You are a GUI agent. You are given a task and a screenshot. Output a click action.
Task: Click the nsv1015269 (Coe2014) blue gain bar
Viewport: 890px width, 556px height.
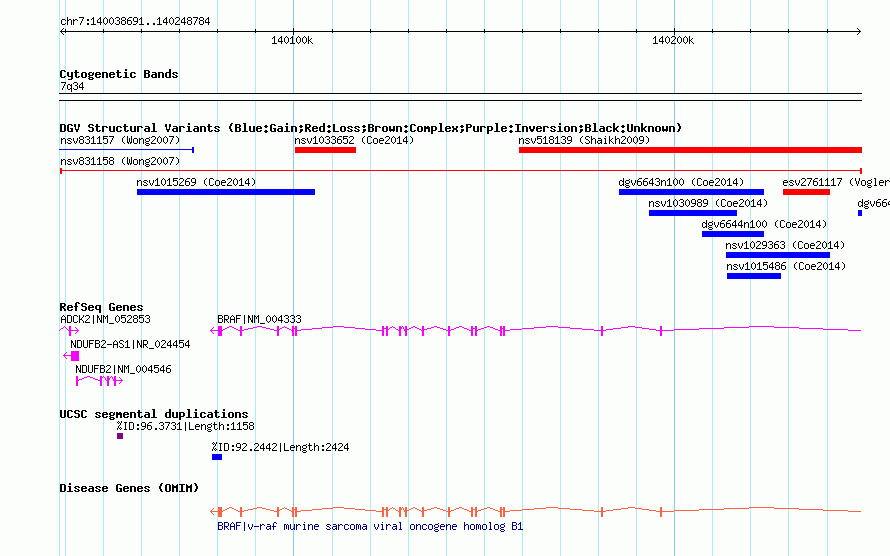tap(226, 192)
